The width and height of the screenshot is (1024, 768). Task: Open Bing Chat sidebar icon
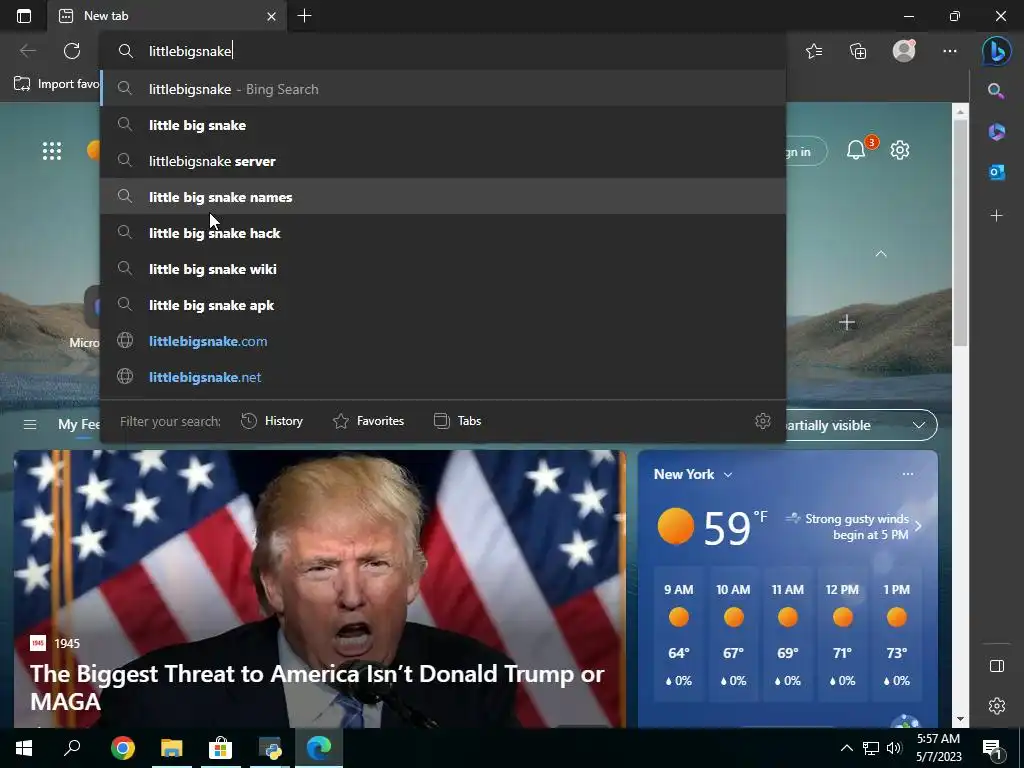[997, 51]
